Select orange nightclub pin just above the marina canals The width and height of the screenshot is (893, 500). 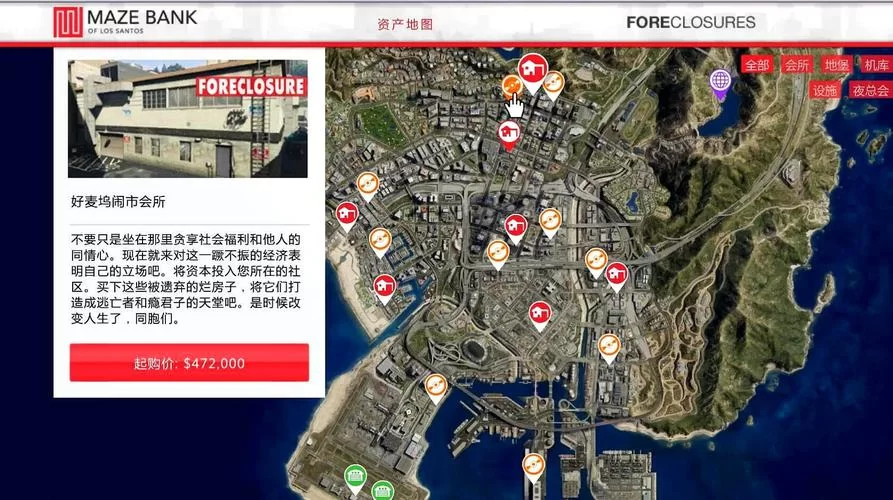[380, 241]
